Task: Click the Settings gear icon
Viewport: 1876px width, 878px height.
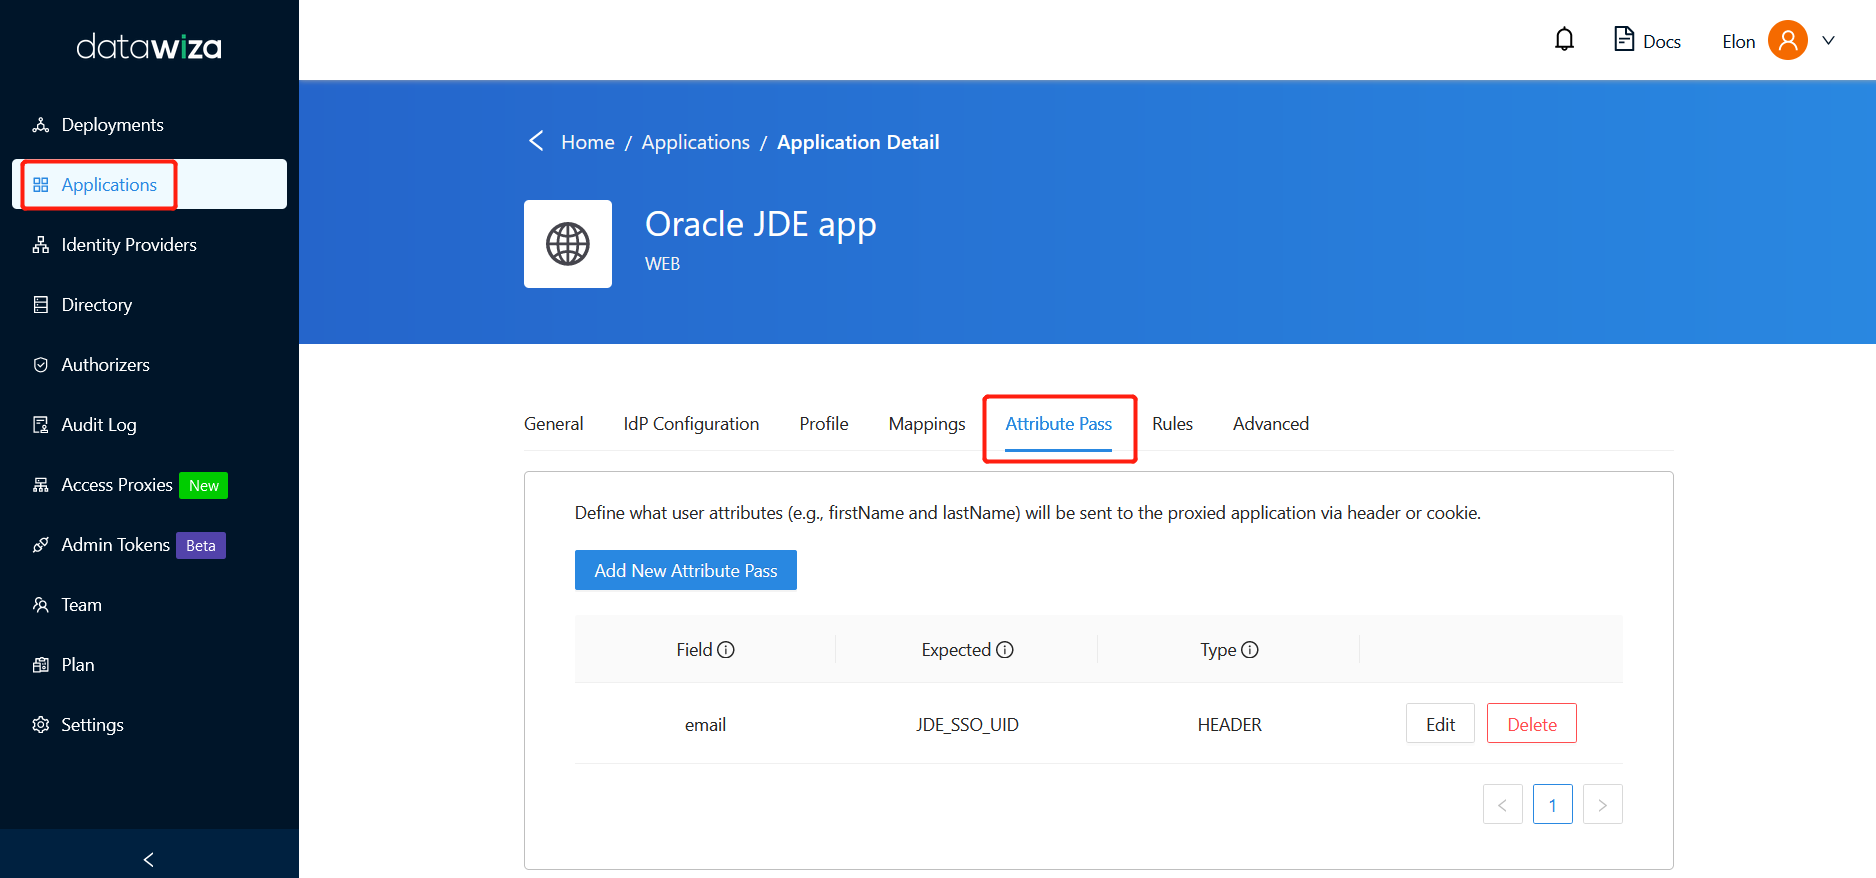Action: click(41, 725)
